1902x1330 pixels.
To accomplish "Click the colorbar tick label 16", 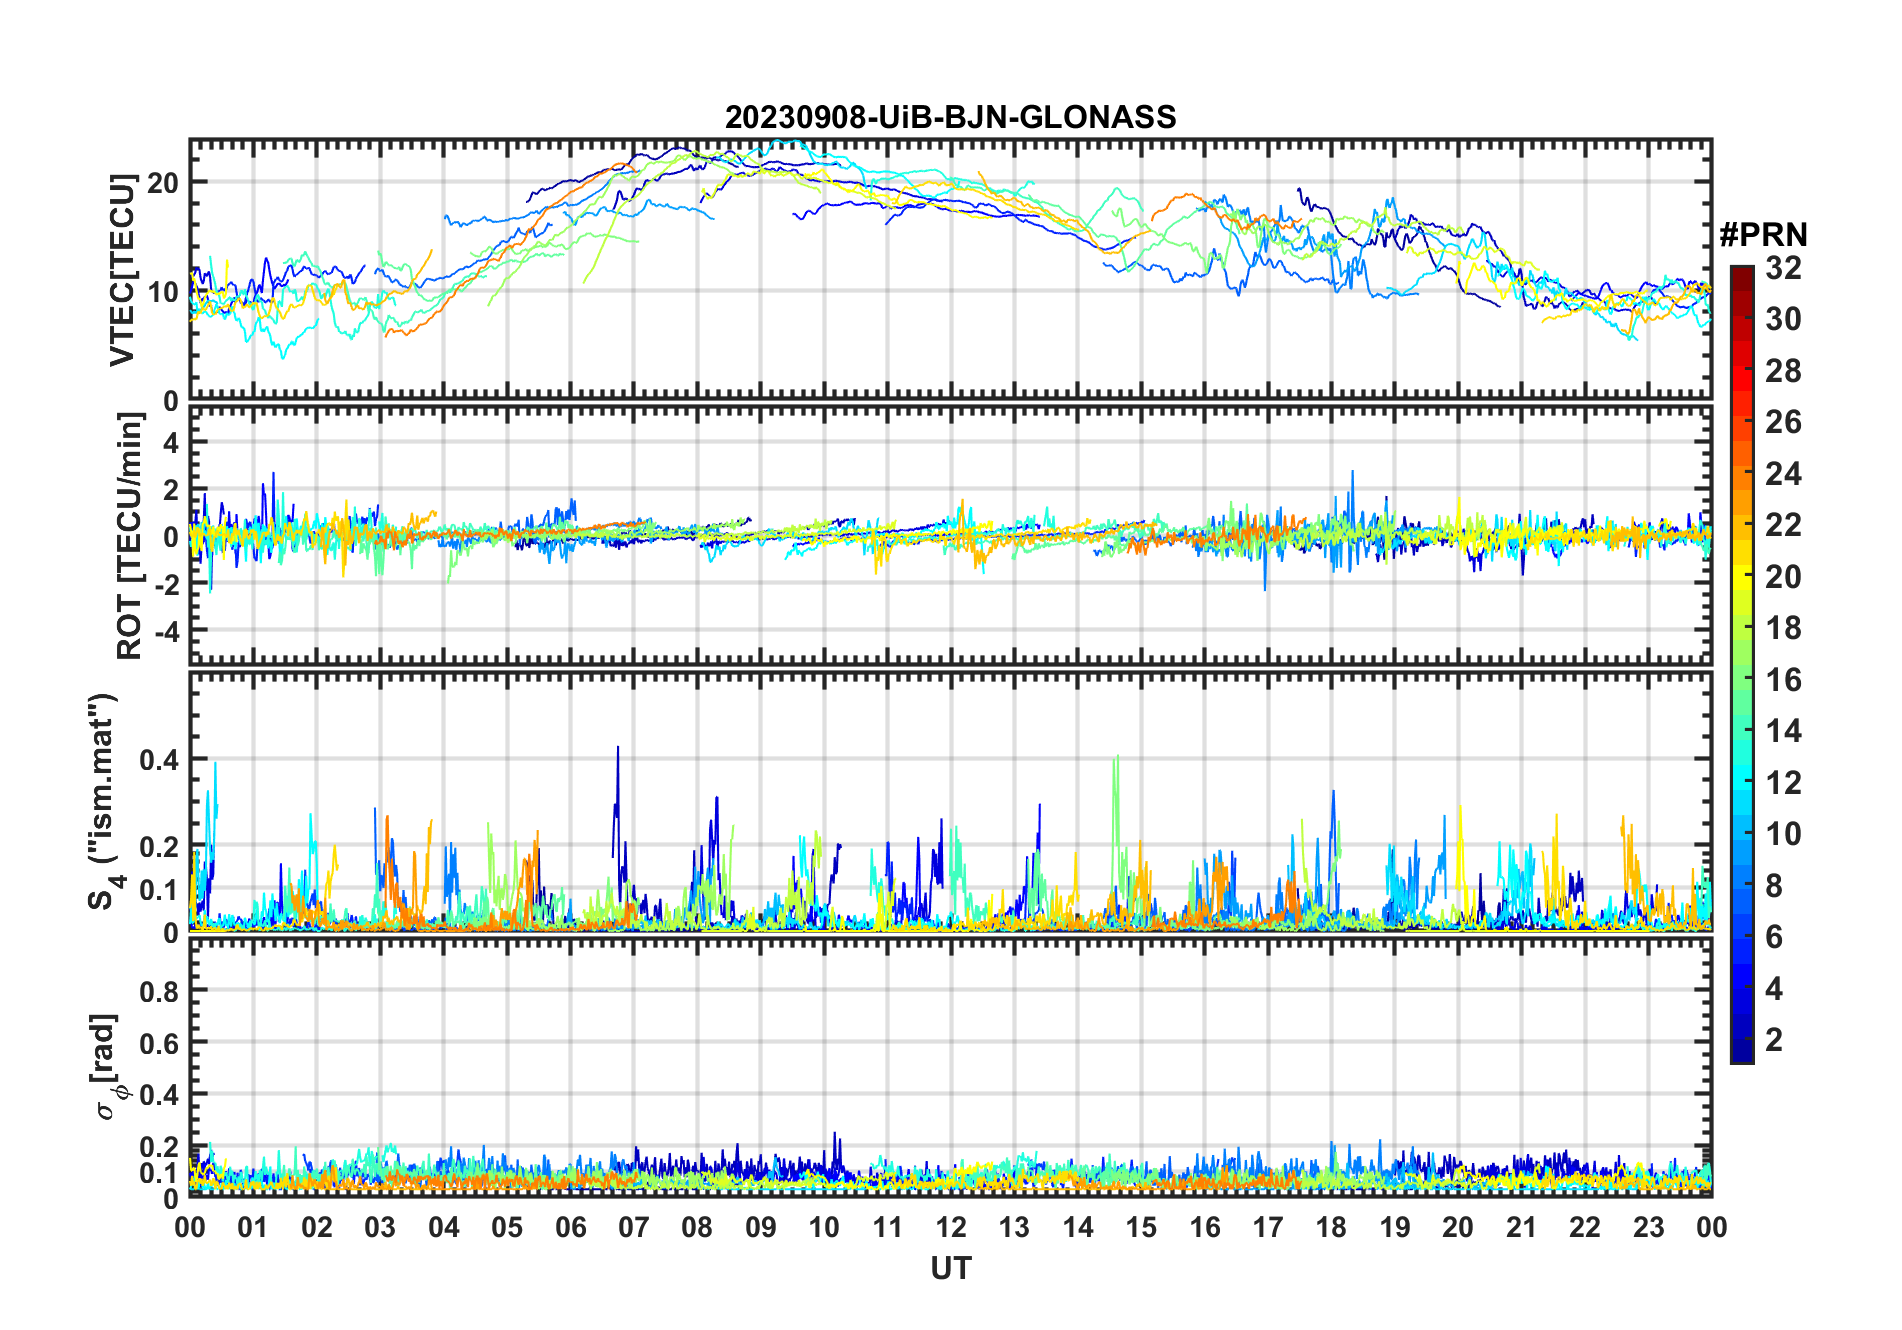I will tap(1783, 680).
